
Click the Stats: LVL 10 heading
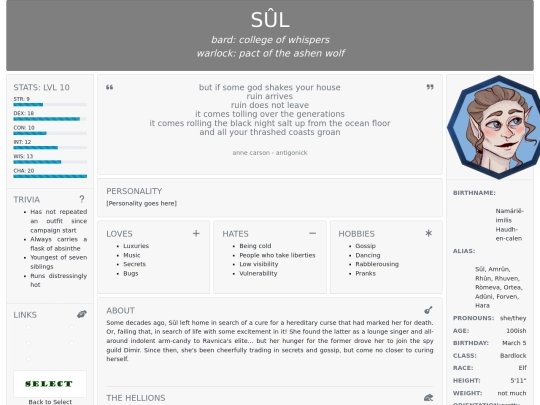41,87
